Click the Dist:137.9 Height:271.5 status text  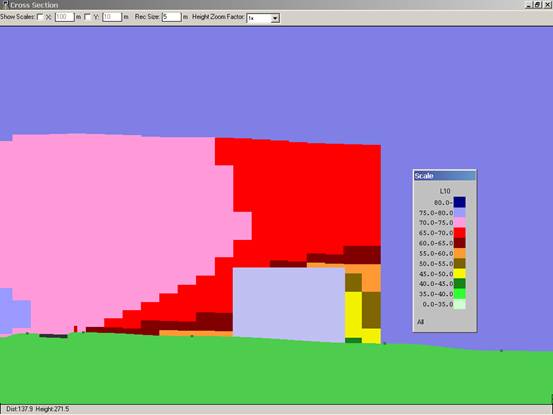[x=38, y=409]
